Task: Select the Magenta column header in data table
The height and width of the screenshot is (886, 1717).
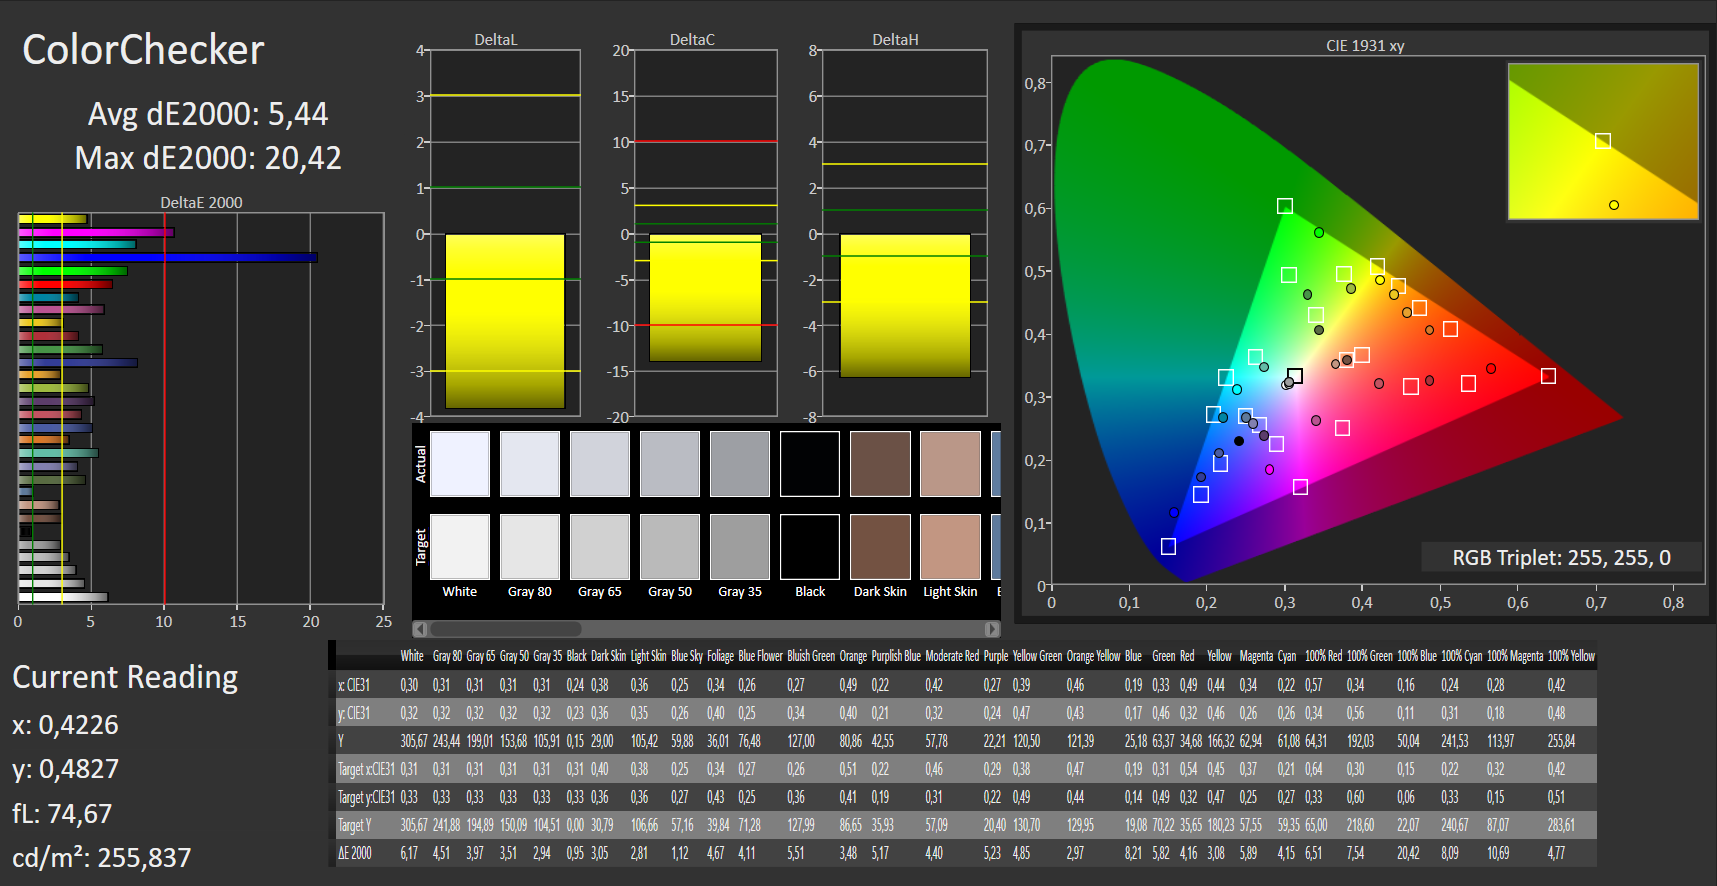Action: point(1256,656)
